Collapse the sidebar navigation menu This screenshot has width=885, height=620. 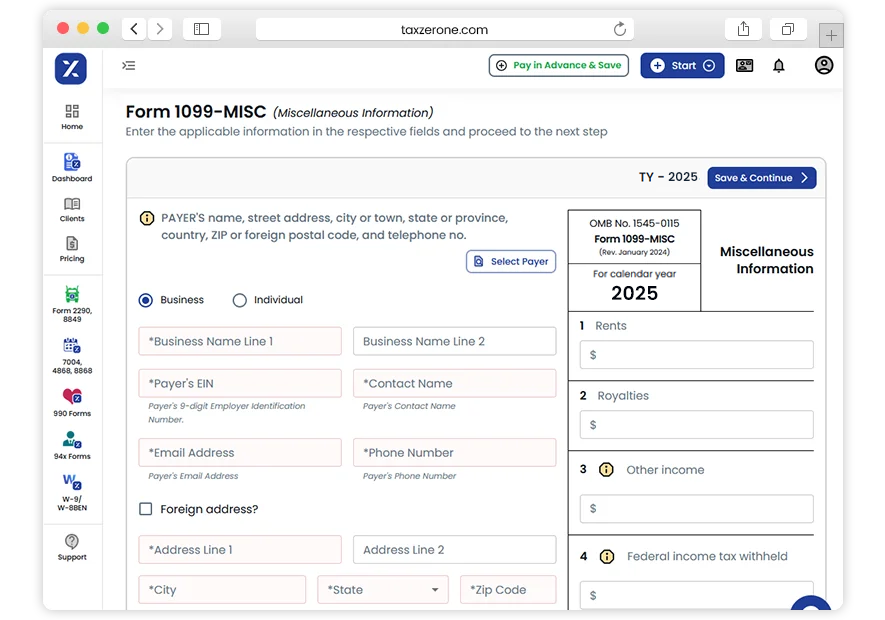[128, 65]
